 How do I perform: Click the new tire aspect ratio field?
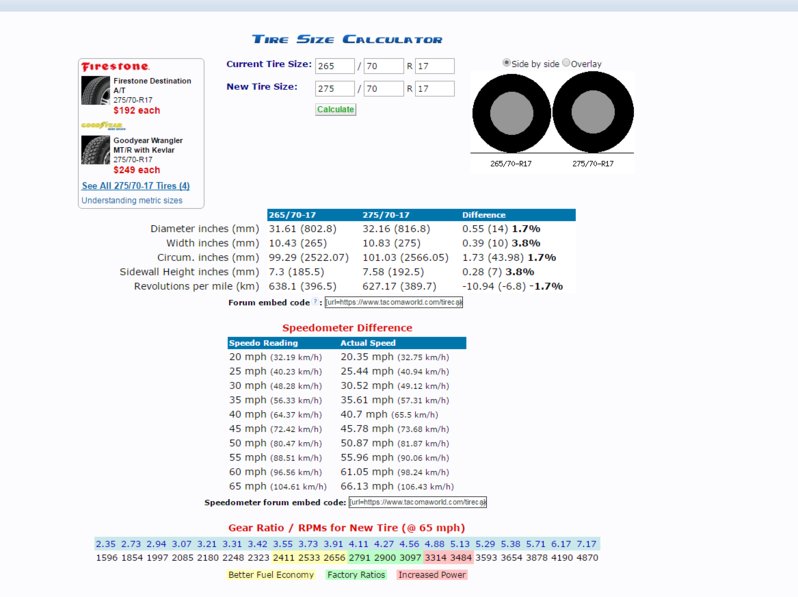[x=384, y=89]
